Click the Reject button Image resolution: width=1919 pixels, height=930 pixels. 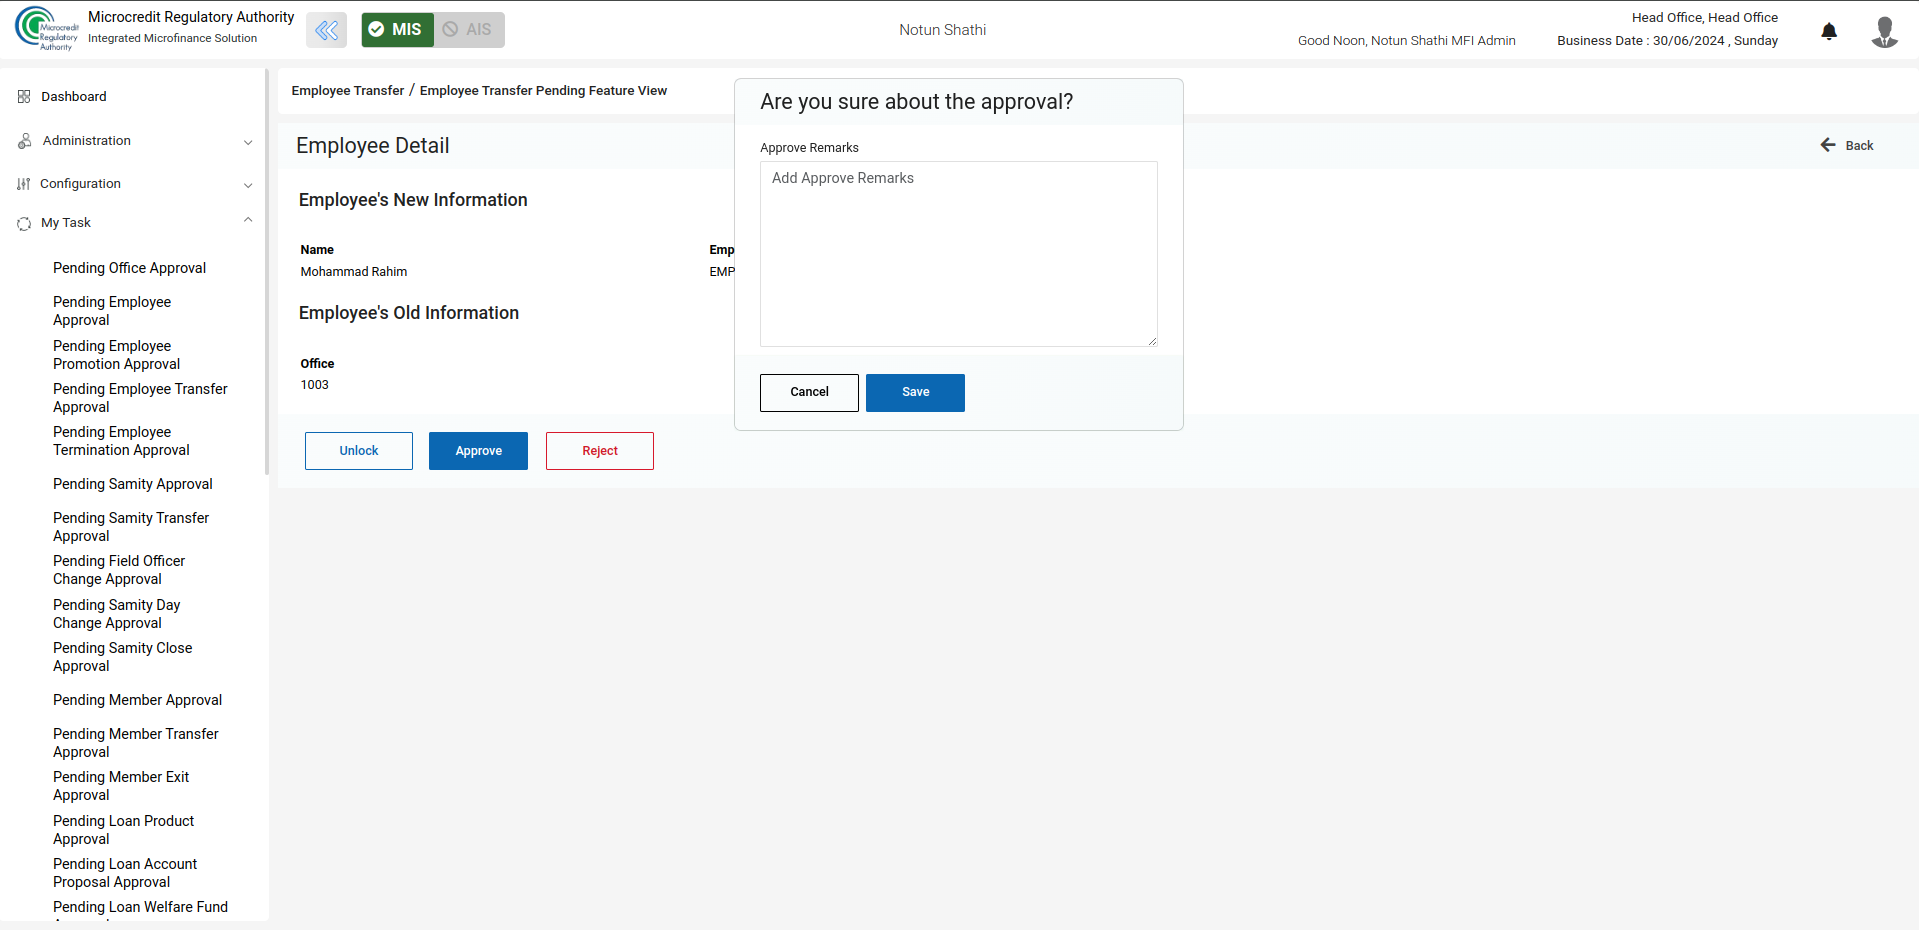[x=600, y=451]
